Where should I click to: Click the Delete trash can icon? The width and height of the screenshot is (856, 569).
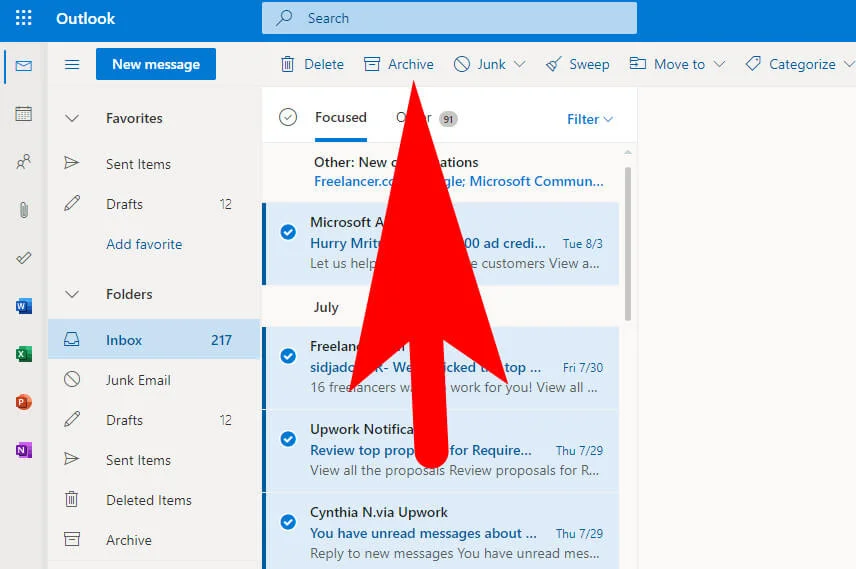coord(287,64)
